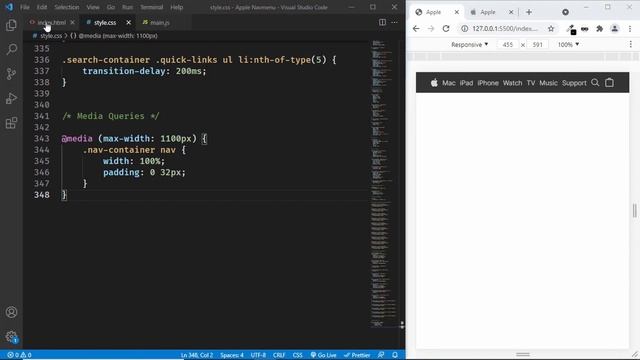The width and height of the screenshot is (640, 360).
Task: Open Chrome profile avatar
Action: 615,29
